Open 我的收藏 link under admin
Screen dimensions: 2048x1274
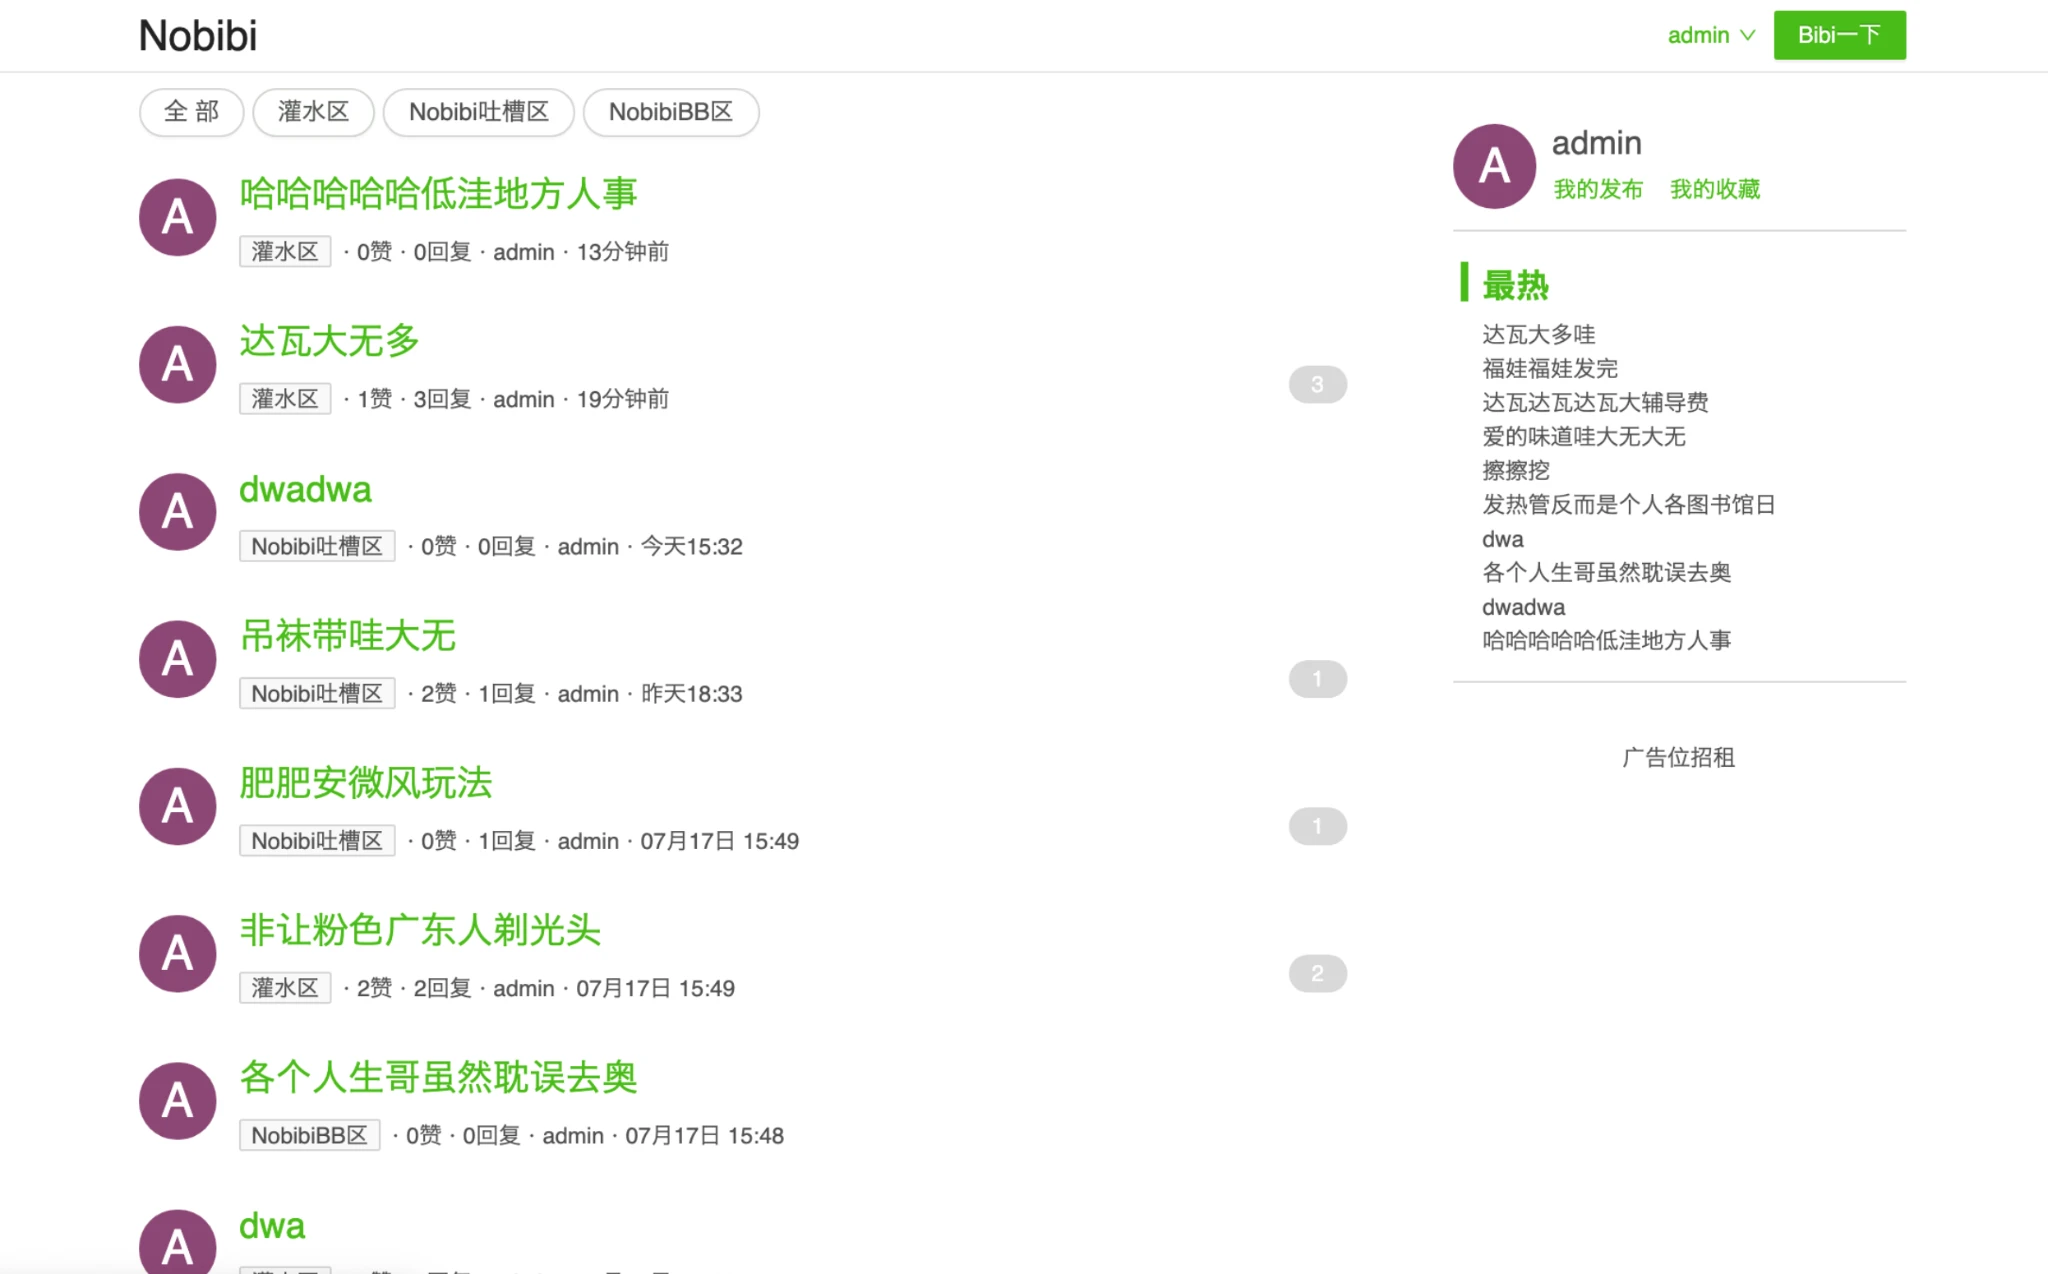coord(1714,189)
